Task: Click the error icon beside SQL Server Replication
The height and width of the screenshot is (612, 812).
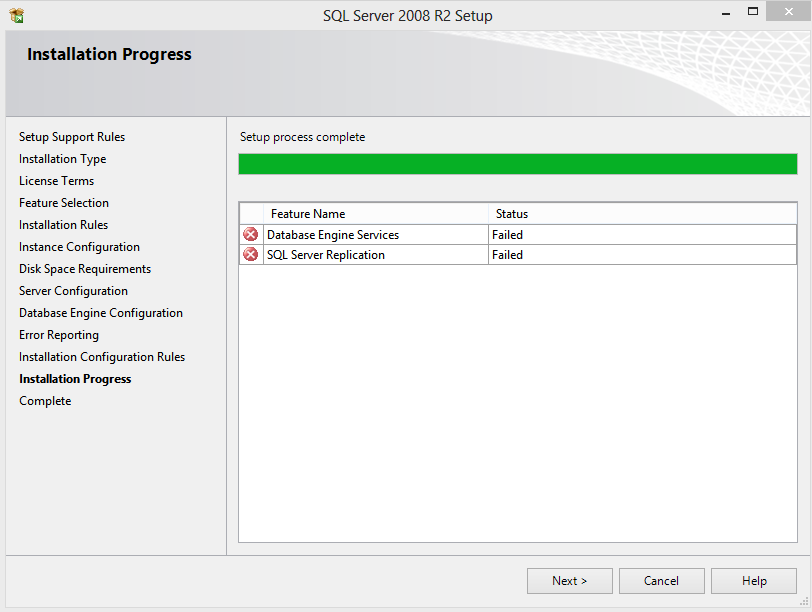Action: pyautogui.click(x=251, y=255)
